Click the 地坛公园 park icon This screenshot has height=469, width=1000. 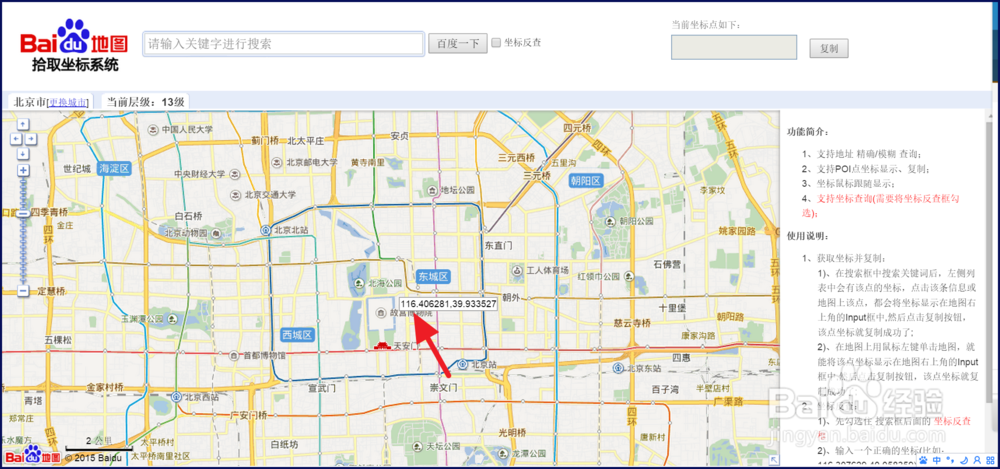tap(432, 190)
